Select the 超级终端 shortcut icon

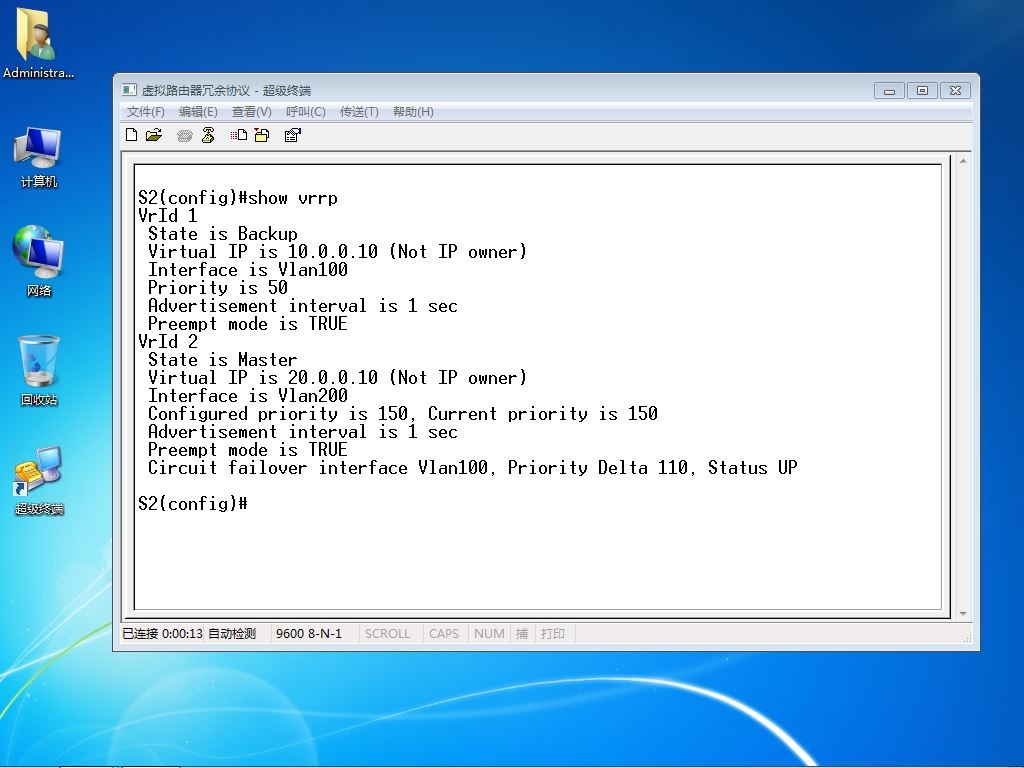click(x=39, y=481)
